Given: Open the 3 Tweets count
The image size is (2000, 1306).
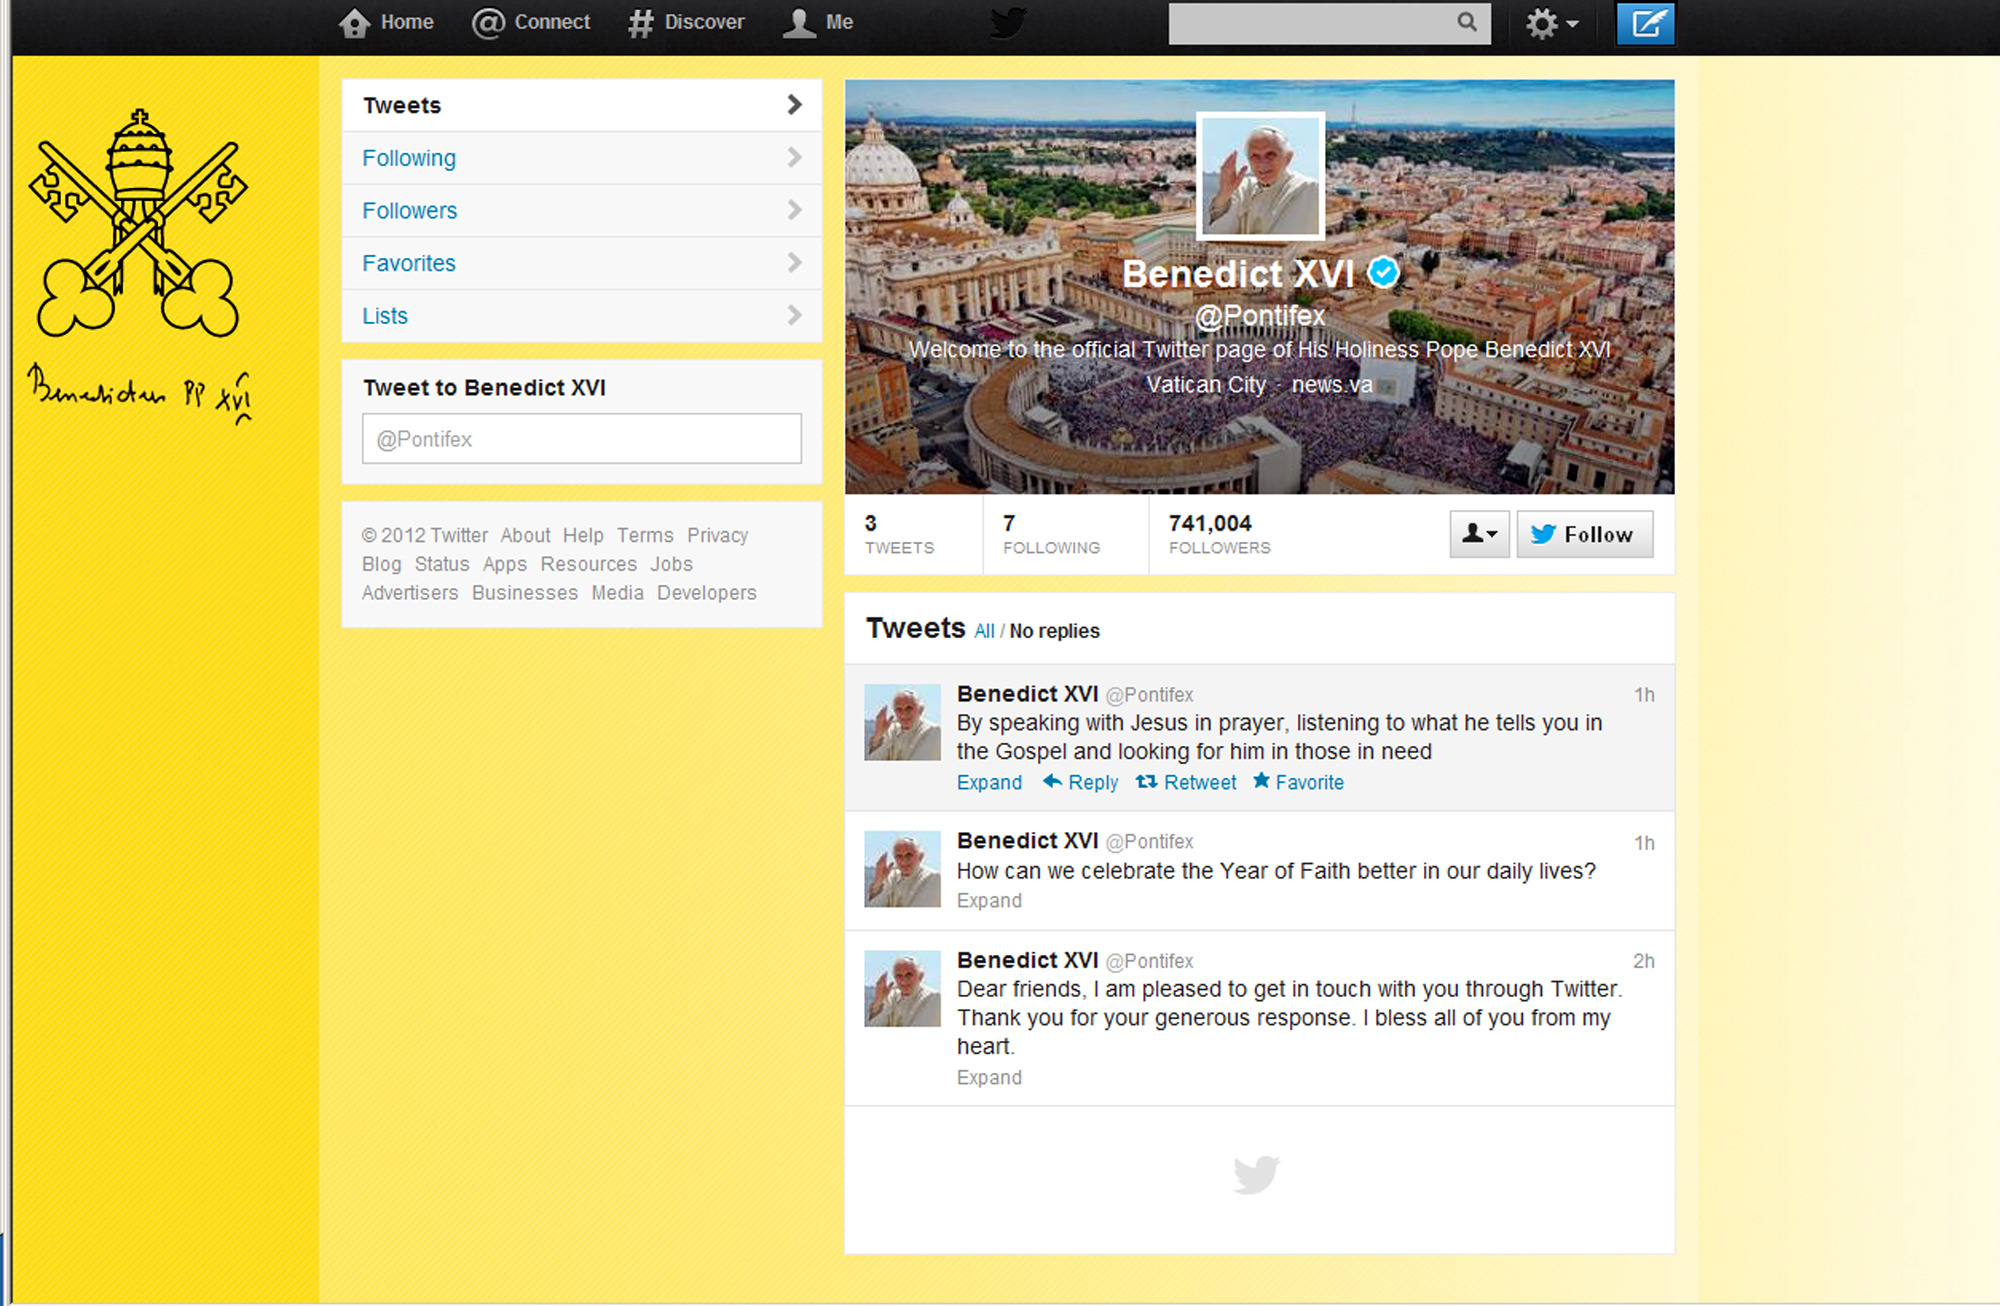Looking at the screenshot, I should click(899, 534).
